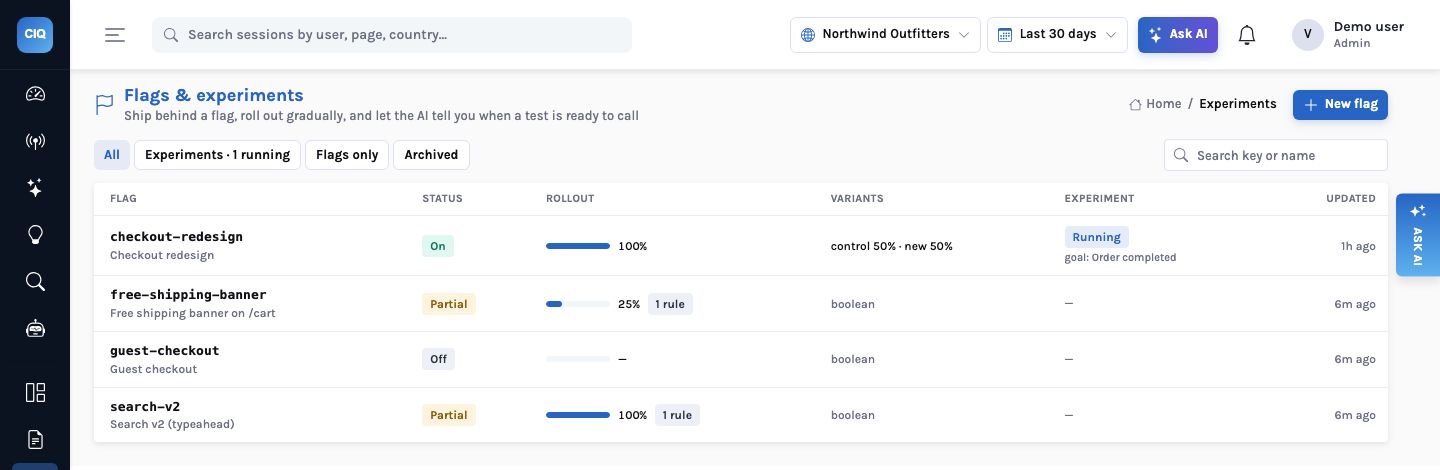Open the AI sparkle icon in sidebar
Image resolution: width=1440 pixels, height=470 pixels.
click(35, 188)
